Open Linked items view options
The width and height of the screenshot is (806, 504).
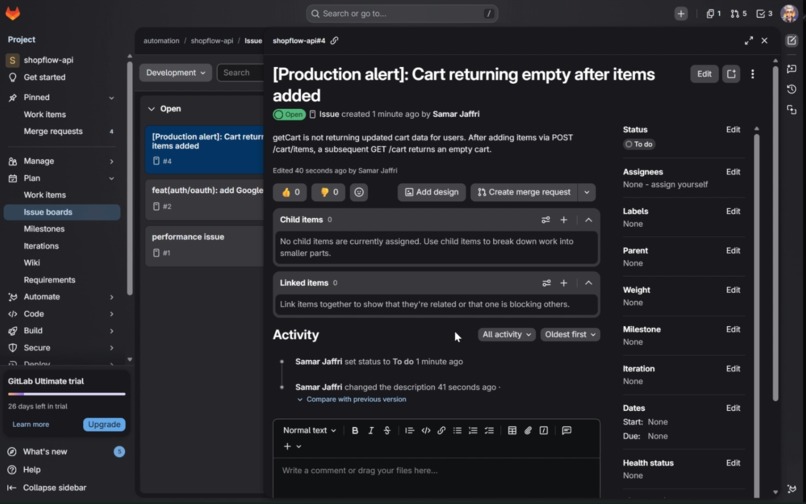[x=546, y=283]
